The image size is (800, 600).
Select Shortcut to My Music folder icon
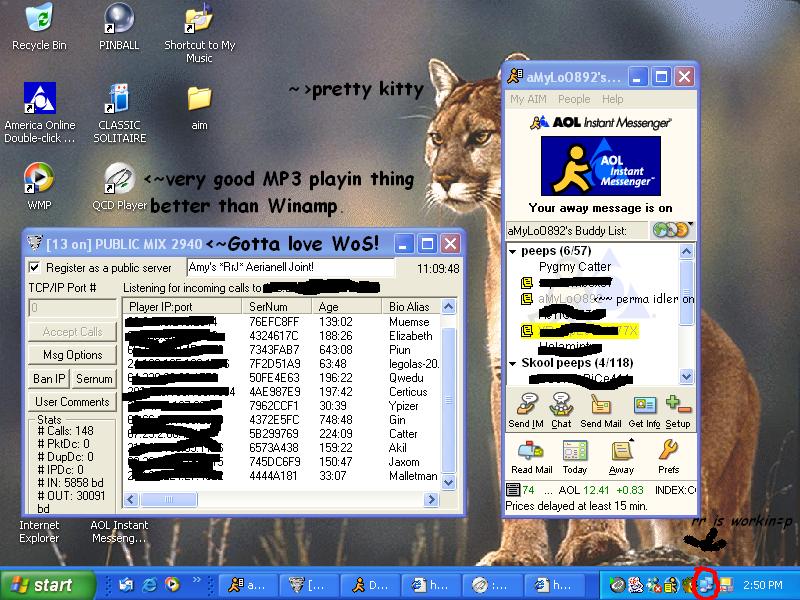tap(199, 17)
